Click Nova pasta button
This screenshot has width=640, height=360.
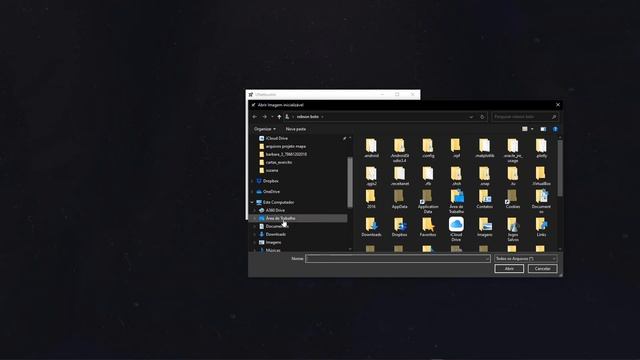pyautogui.click(x=296, y=129)
